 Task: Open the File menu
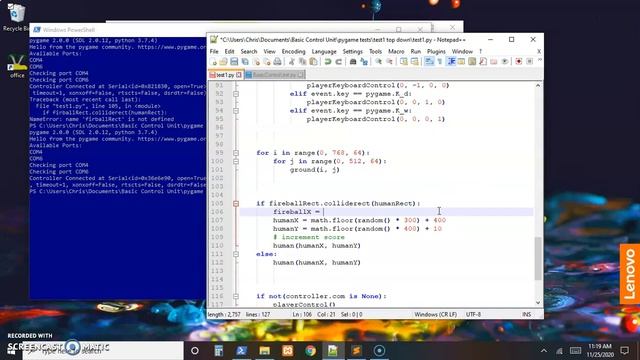coord(214,51)
